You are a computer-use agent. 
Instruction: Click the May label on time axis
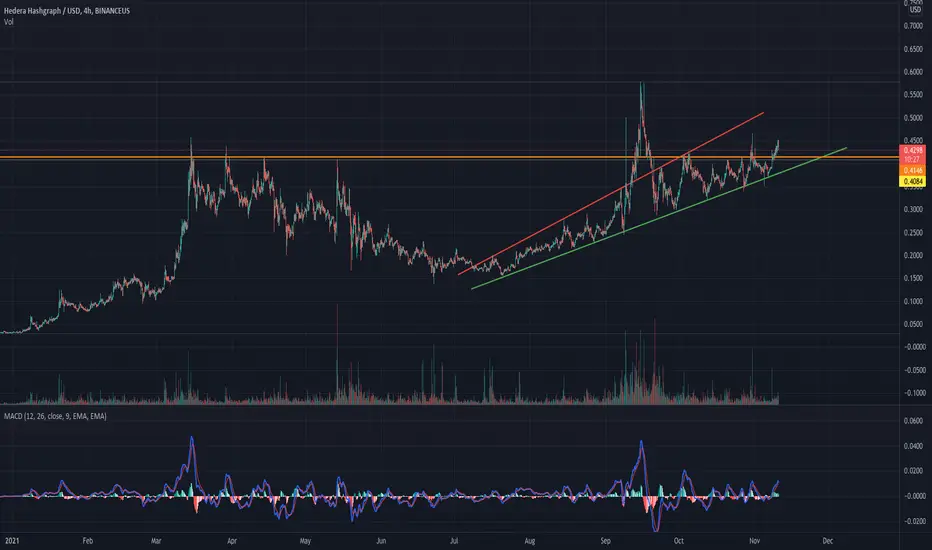coord(305,541)
